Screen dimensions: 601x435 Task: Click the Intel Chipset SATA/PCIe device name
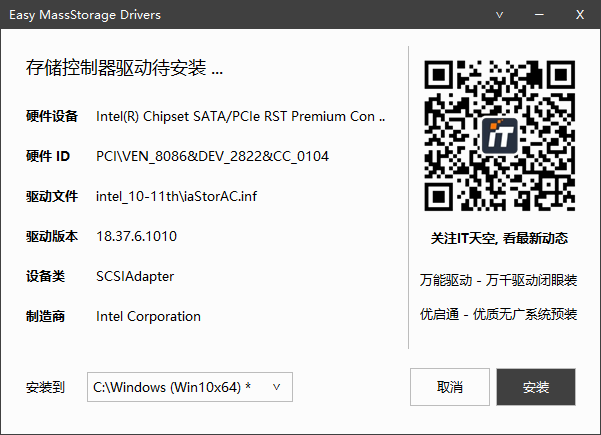tap(240, 116)
